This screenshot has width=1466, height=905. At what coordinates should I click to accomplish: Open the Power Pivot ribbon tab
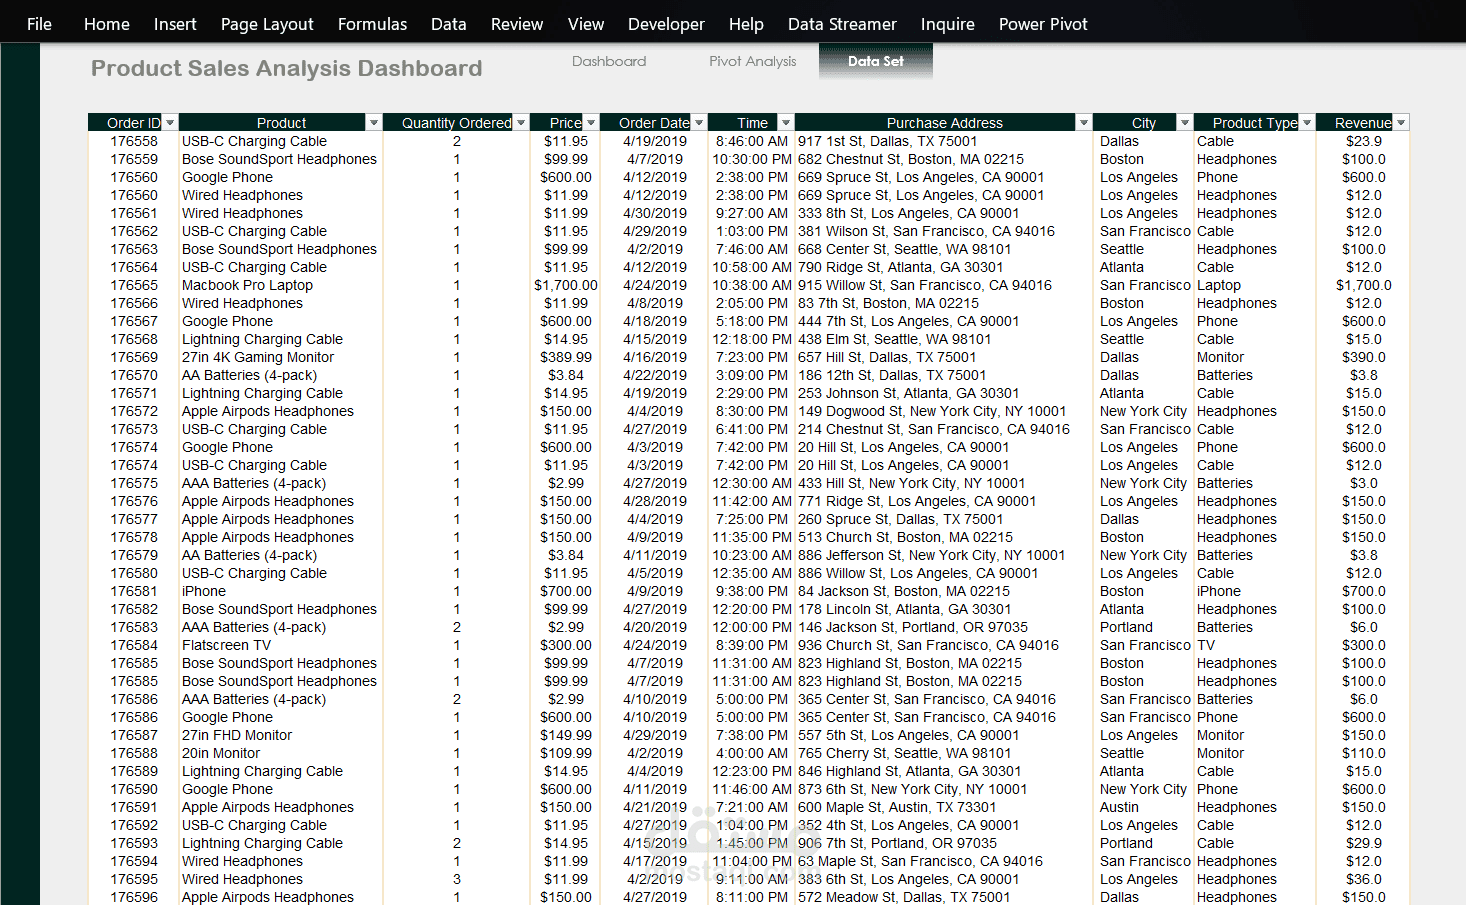tap(1043, 24)
